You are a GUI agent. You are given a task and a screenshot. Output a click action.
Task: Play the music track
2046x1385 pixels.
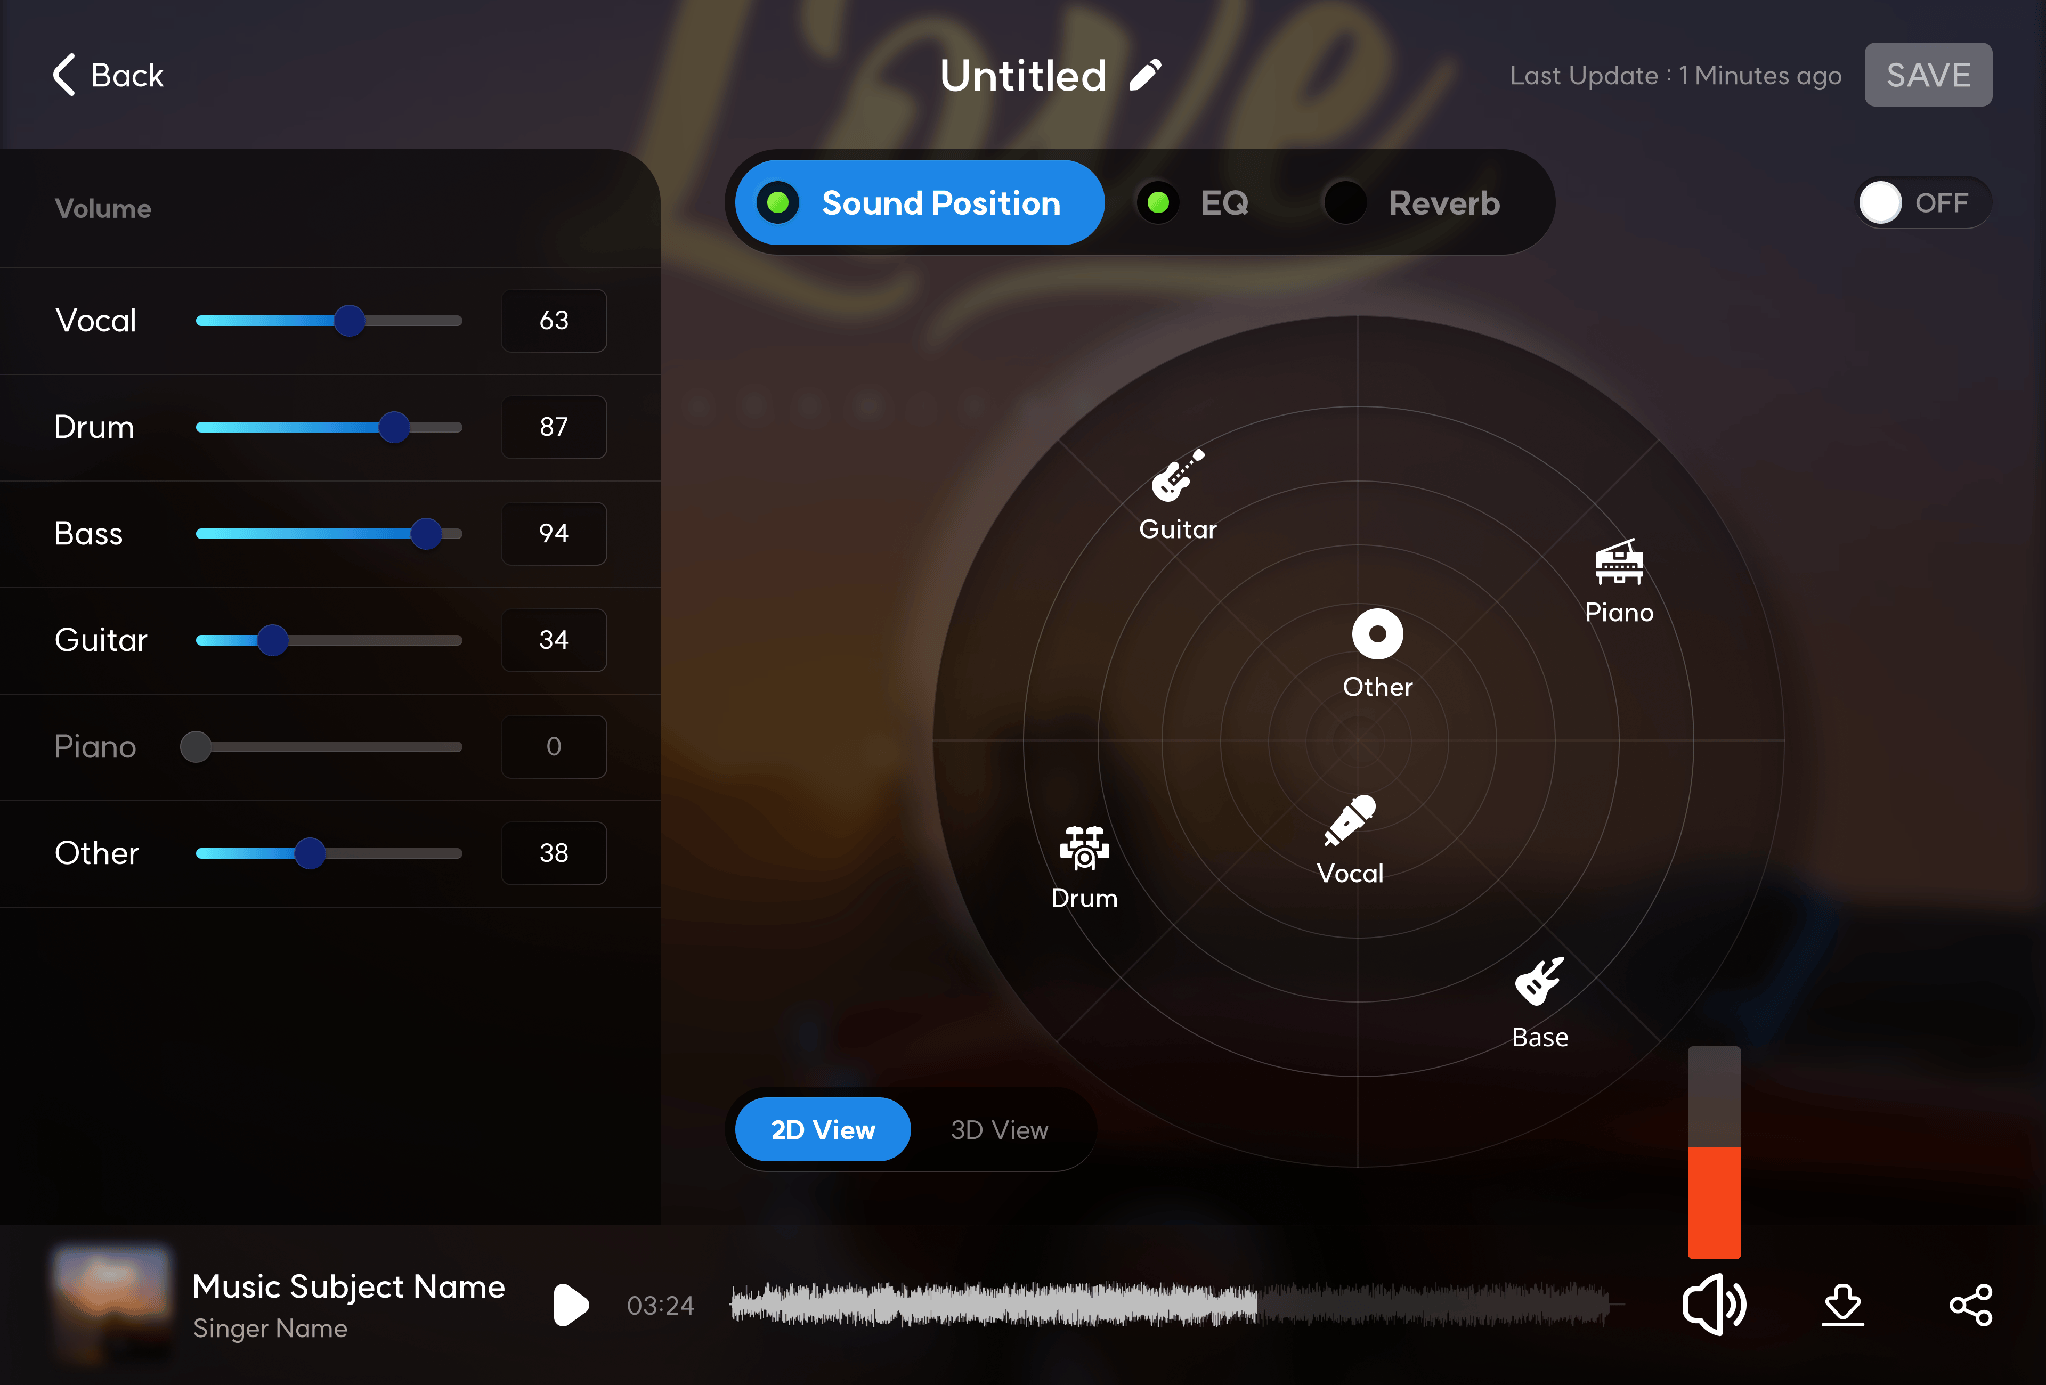[x=571, y=1305]
